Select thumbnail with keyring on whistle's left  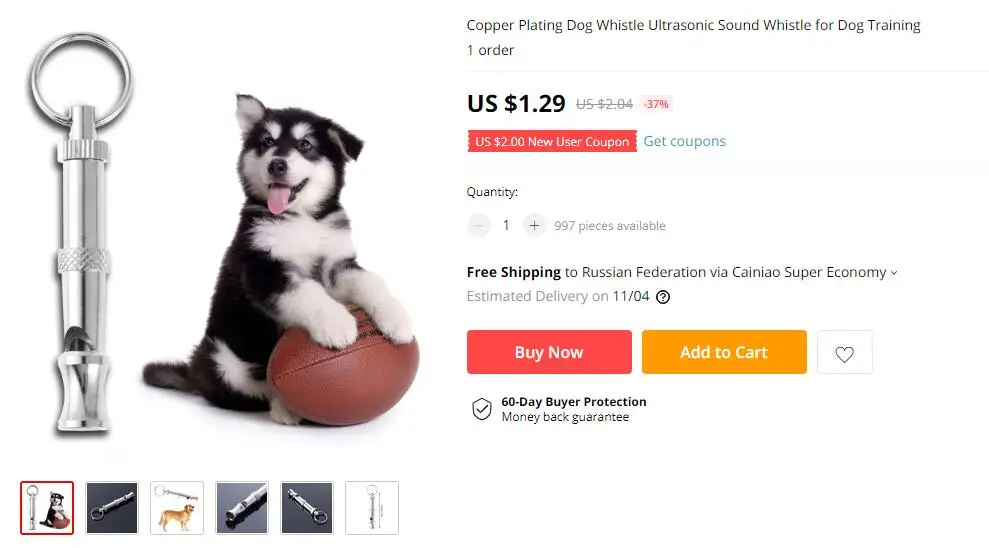click(x=112, y=507)
